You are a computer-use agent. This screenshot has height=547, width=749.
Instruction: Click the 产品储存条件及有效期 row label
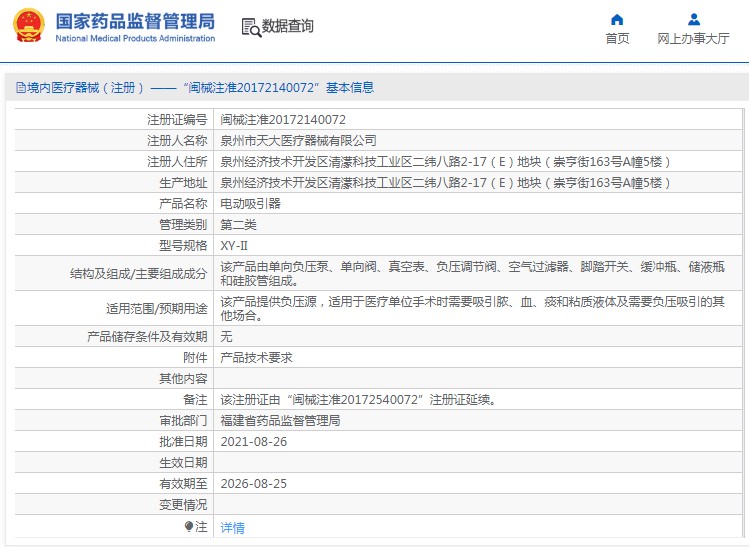tap(147, 336)
